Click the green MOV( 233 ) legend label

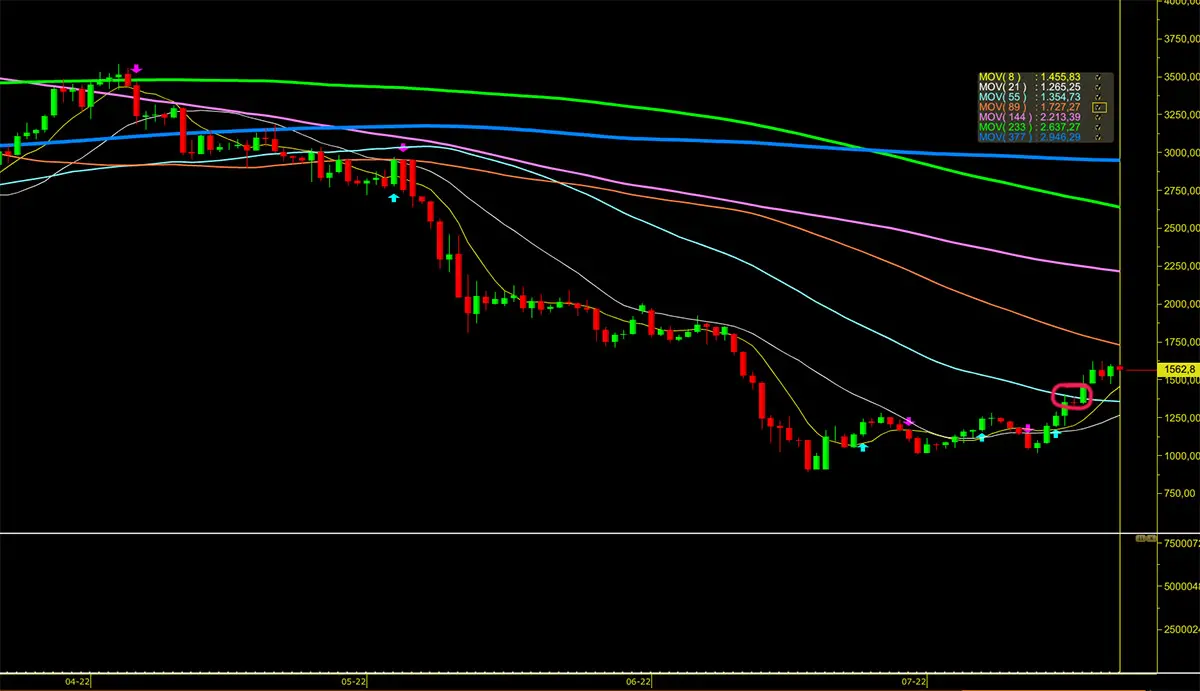(1006, 127)
